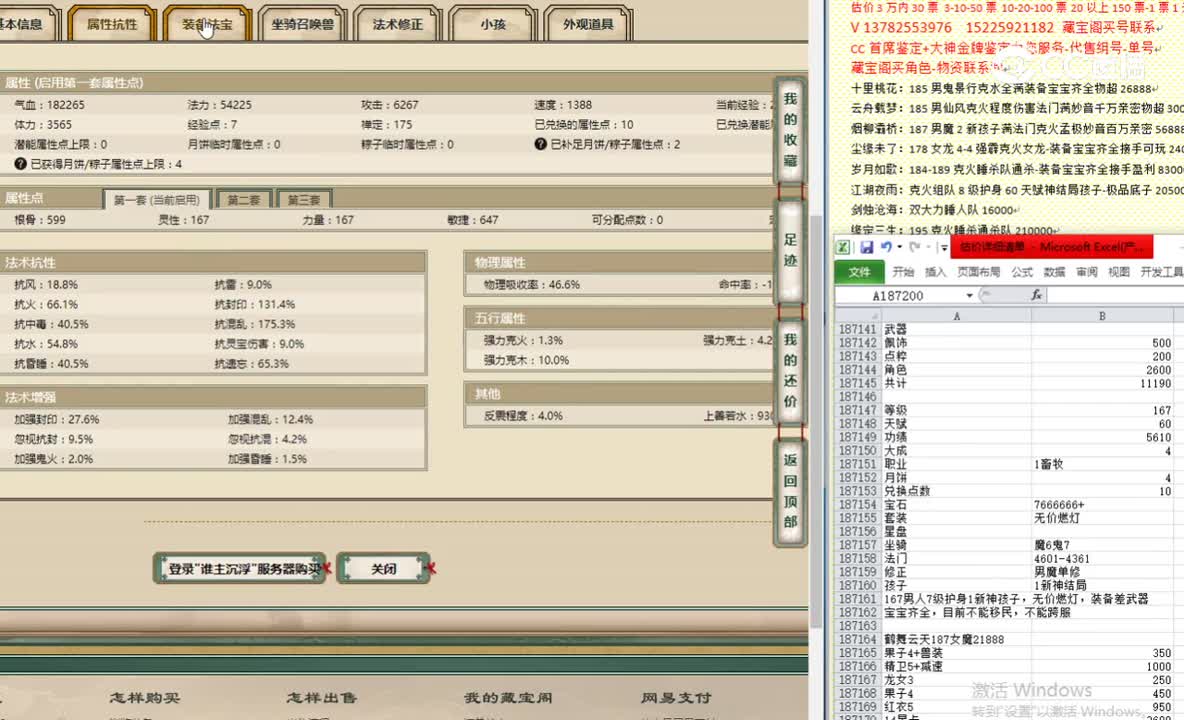Click the Excel save icon

tap(866, 247)
